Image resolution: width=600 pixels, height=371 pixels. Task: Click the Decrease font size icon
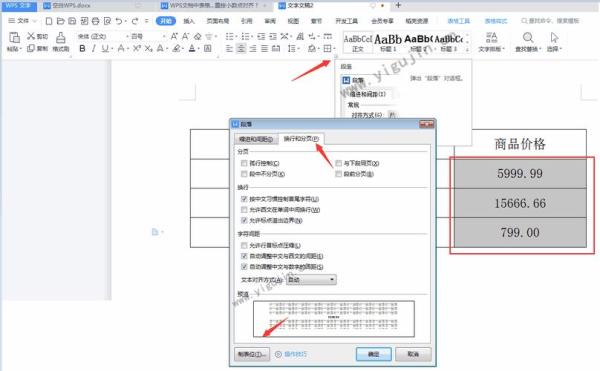[x=186, y=36]
